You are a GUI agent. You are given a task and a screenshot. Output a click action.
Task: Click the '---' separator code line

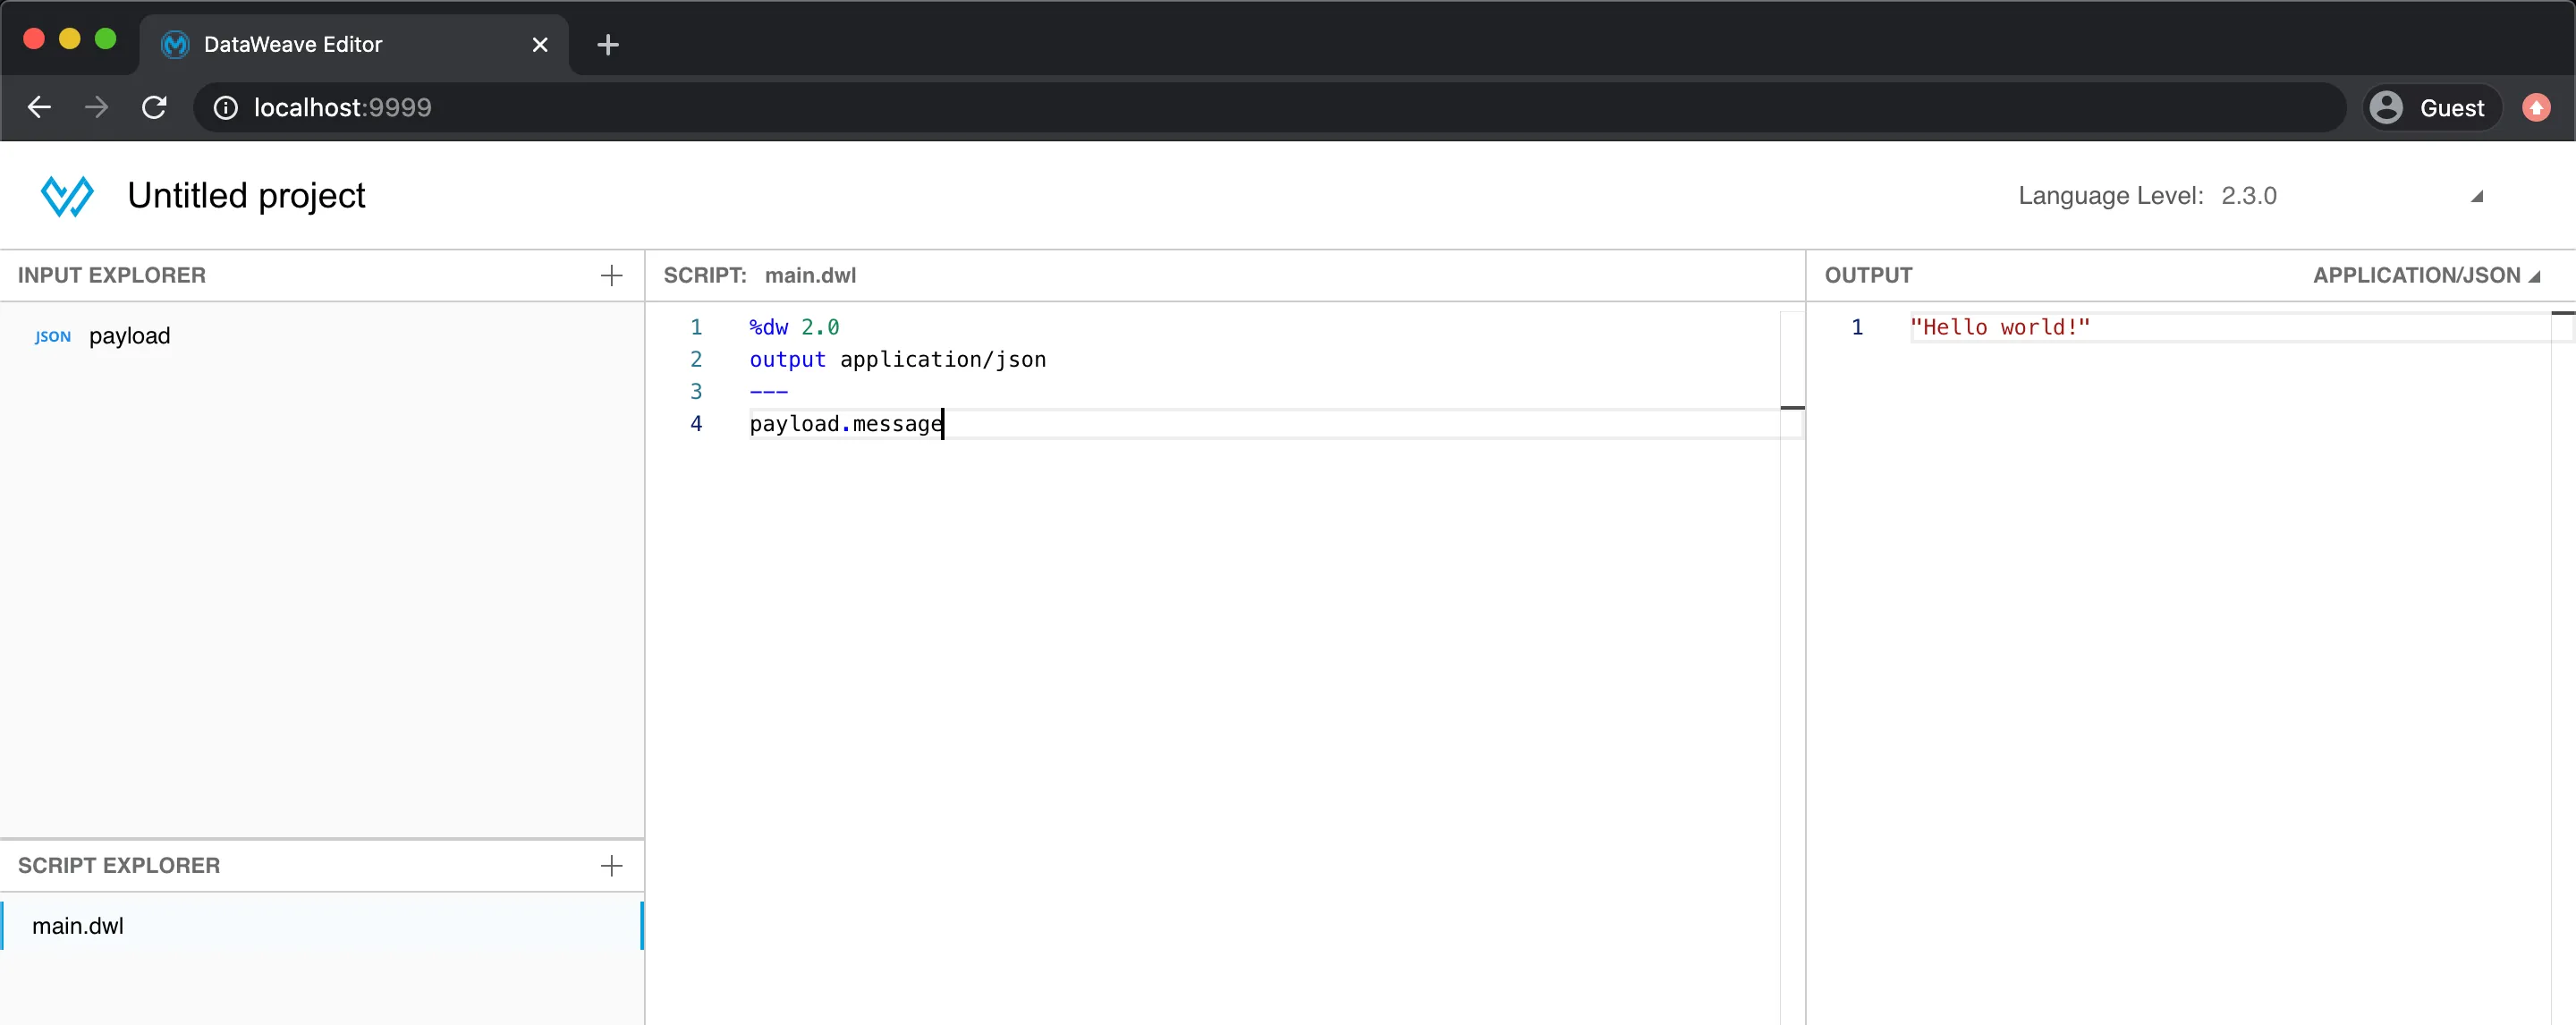tap(768, 392)
